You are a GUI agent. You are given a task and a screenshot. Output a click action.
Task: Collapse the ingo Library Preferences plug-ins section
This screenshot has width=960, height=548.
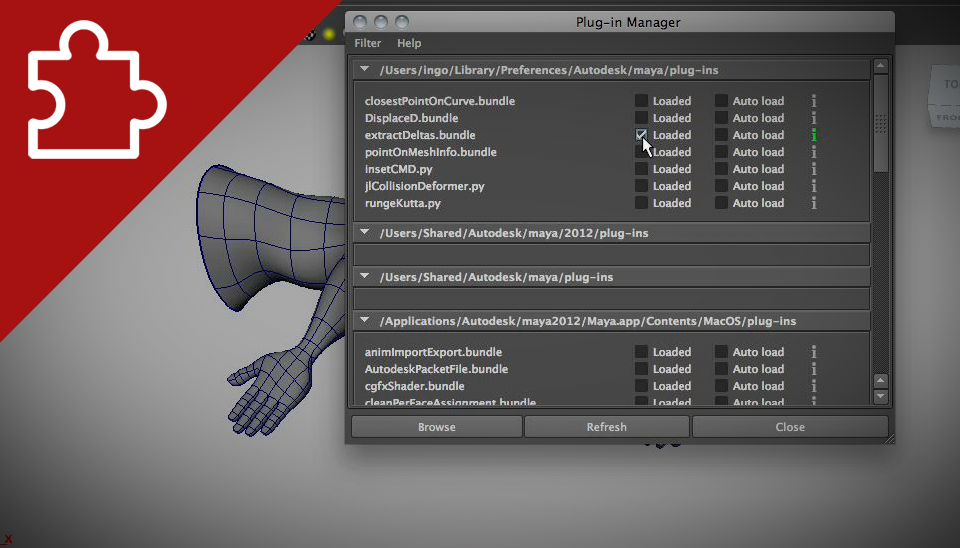click(x=364, y=70)
